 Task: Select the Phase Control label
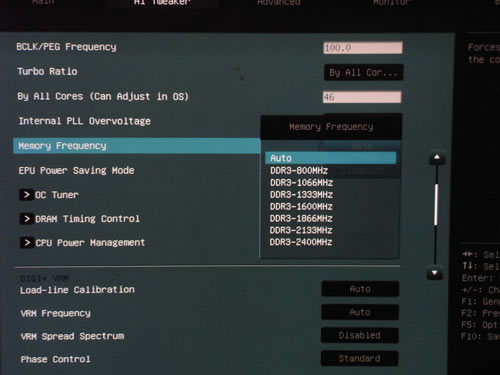55,360
